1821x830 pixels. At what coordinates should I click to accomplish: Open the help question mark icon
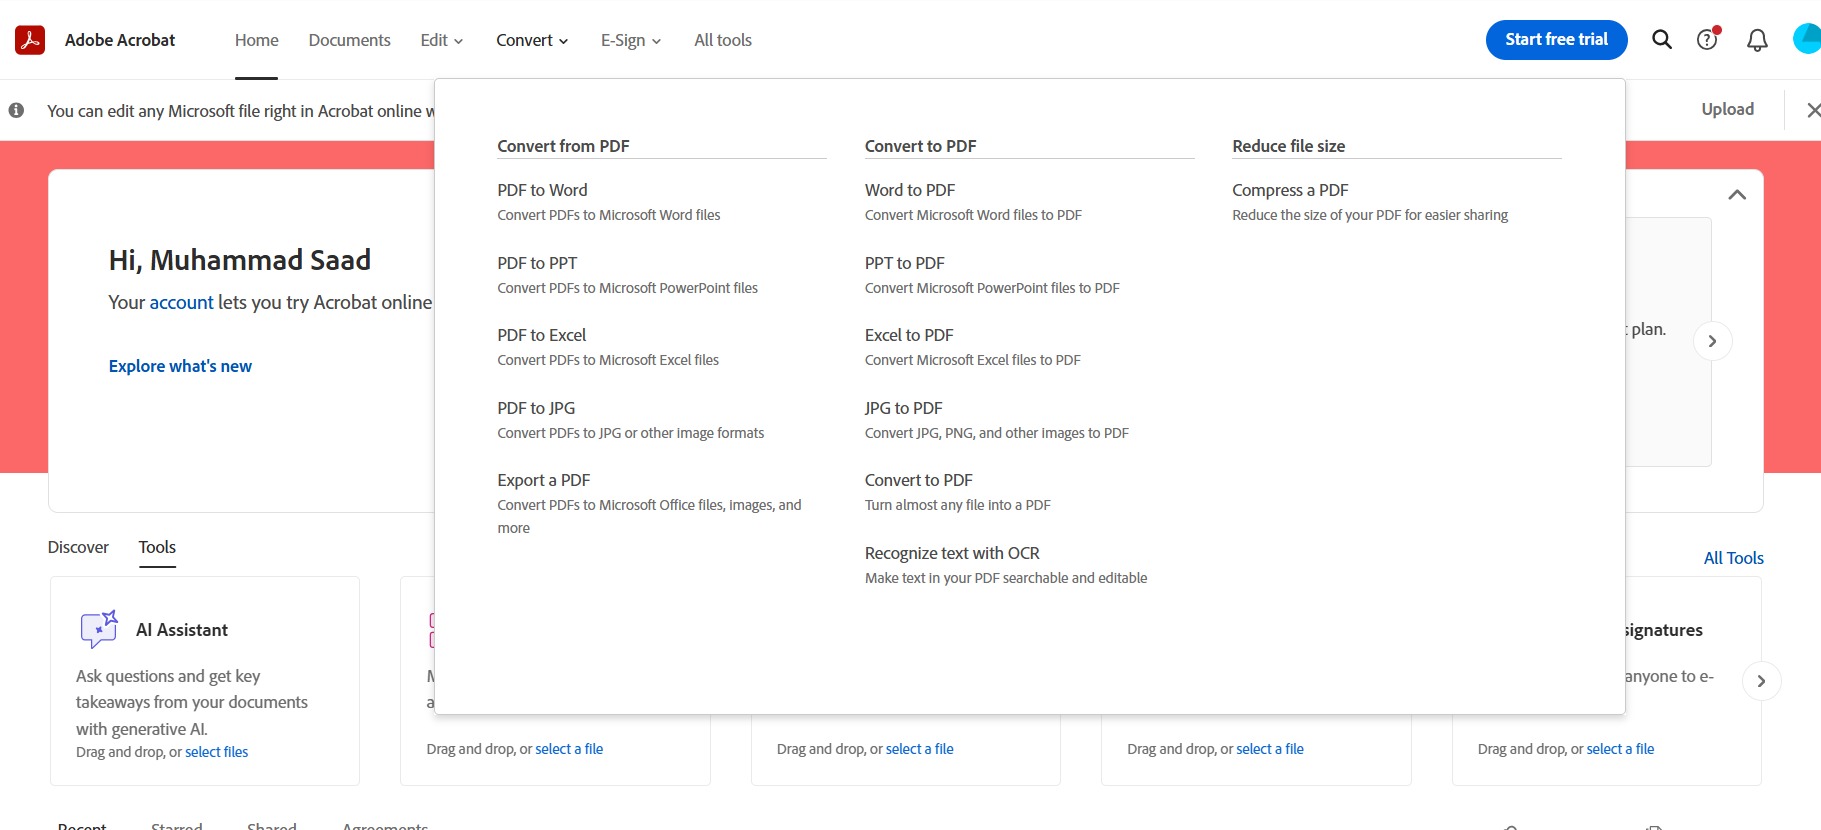[1708, 39]
